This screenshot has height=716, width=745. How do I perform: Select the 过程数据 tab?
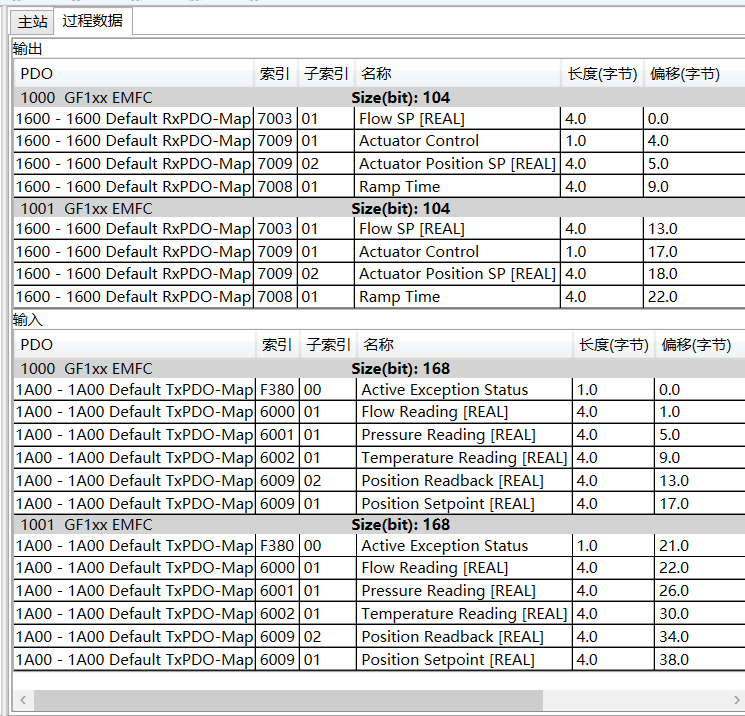(x=92, y=21)
